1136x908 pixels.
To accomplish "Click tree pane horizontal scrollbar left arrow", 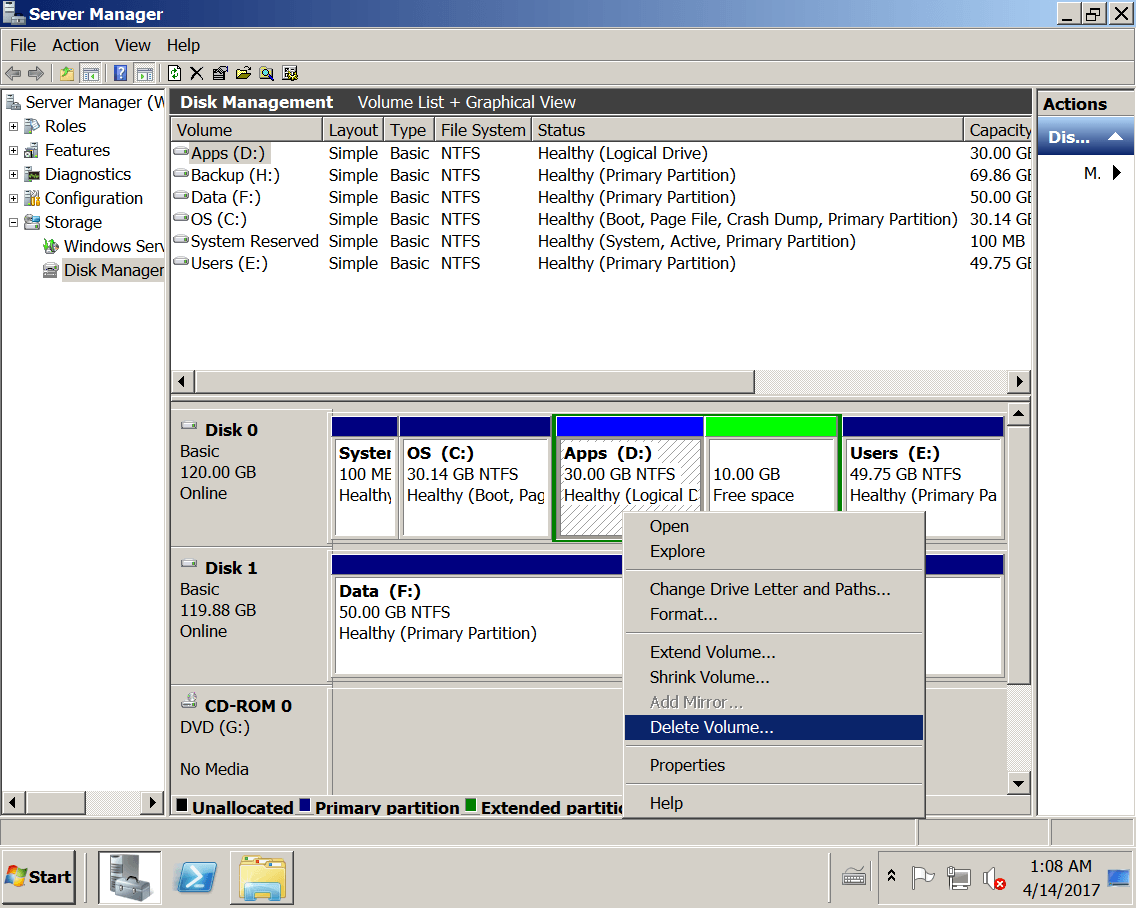I will (x=13, y=802).
